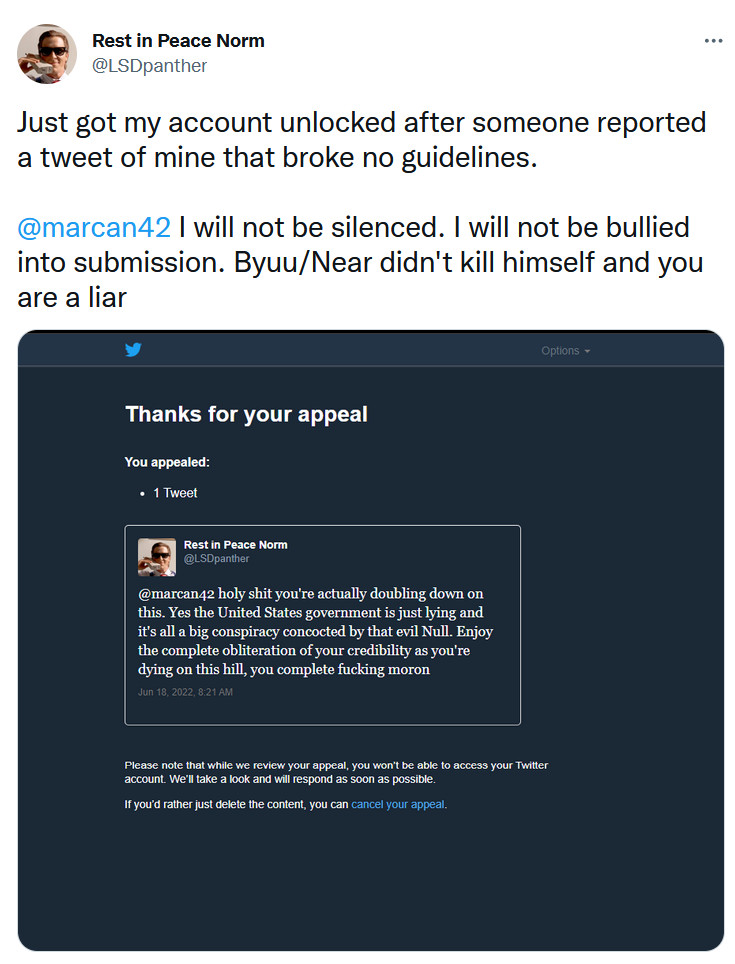The width and height of the screenshot is (735, 964).
Task: Click the @LSDpanther handle in the appealed tweet
Action: point(216,559)
